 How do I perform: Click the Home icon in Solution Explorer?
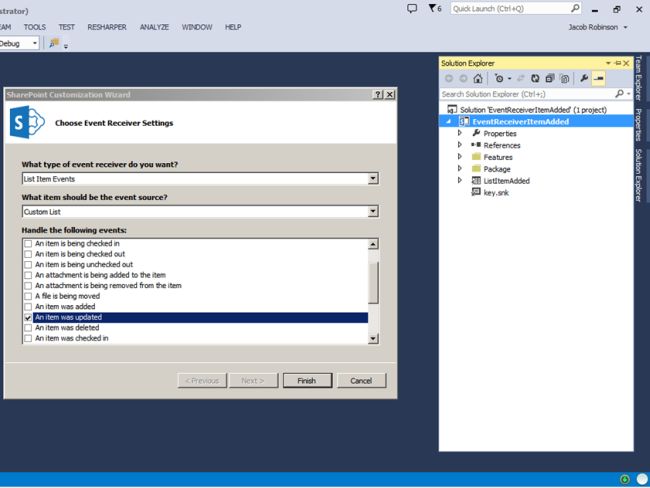[x=478, y=78]
